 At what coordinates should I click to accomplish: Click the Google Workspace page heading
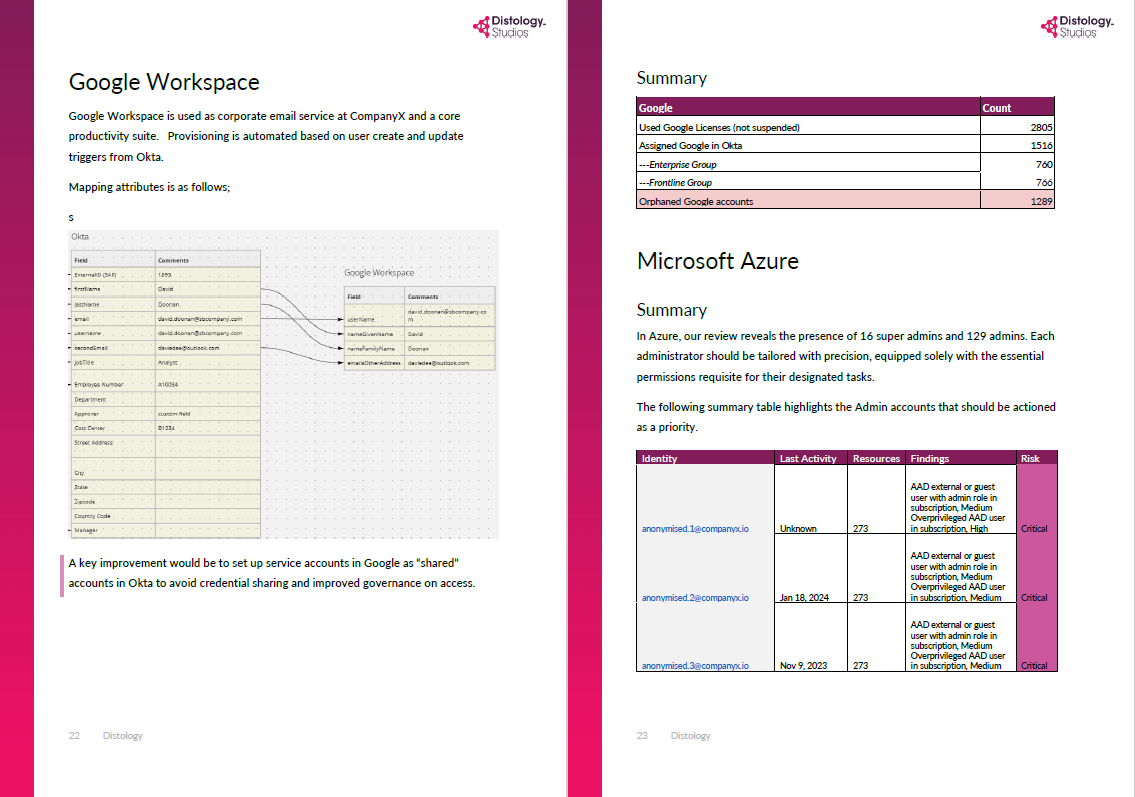[x=164, y=82]
